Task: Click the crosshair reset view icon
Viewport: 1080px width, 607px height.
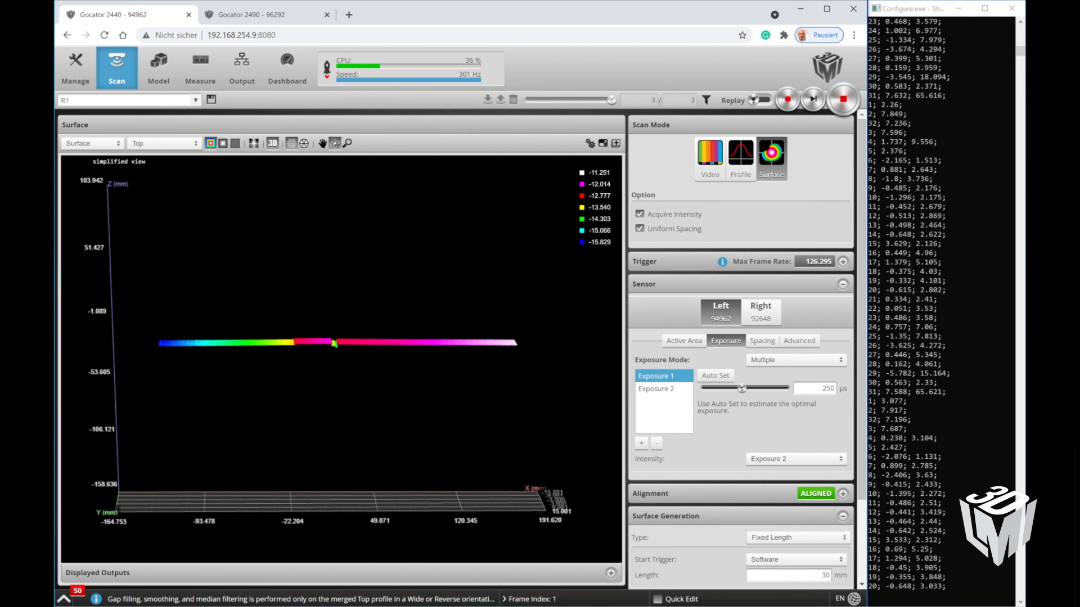Action: pos(304,143)
